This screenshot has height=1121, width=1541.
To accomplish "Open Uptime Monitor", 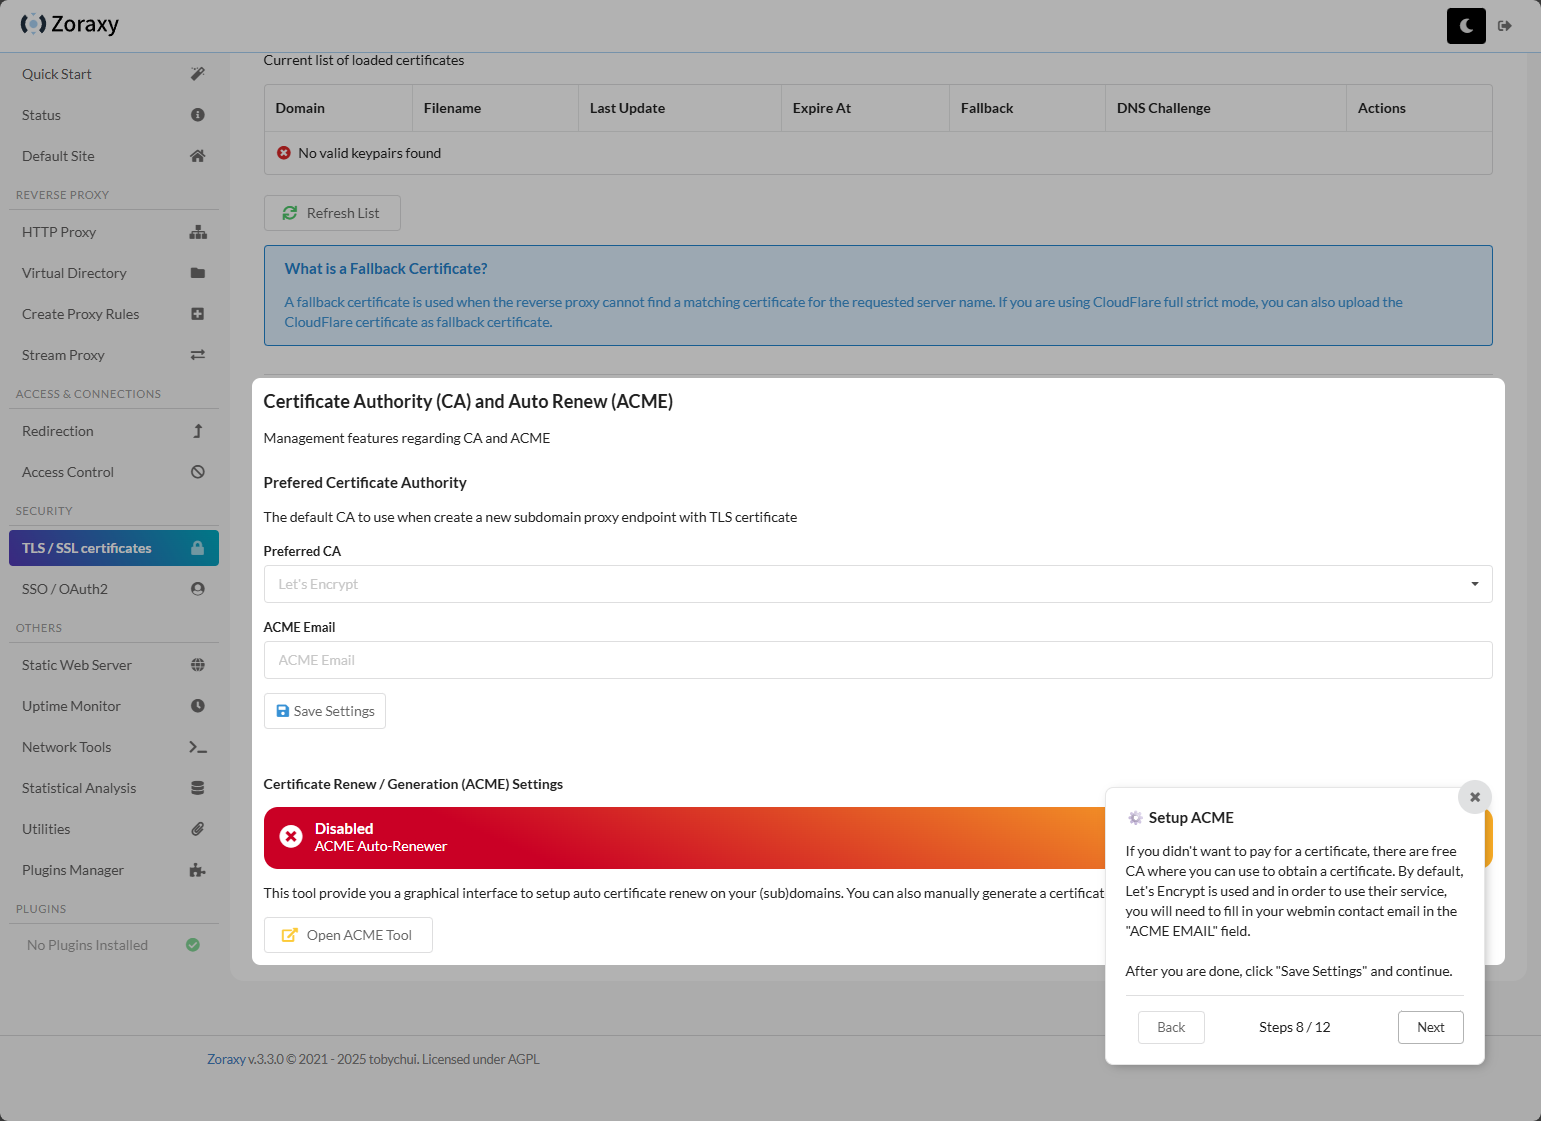I will coord(114,706).
